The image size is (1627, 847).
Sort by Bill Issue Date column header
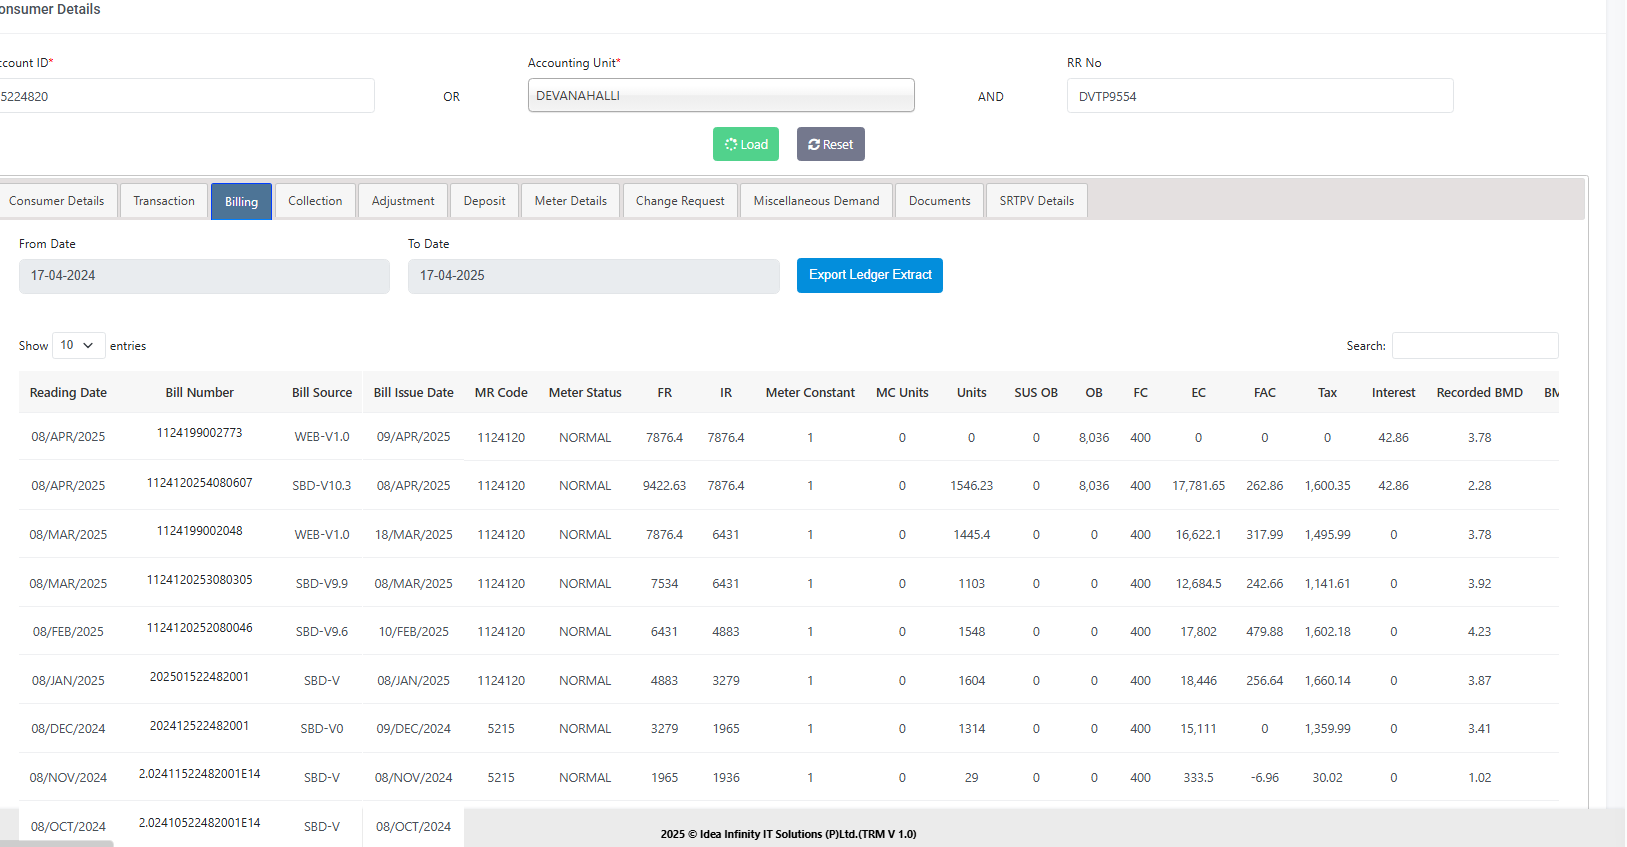[413, 393]
